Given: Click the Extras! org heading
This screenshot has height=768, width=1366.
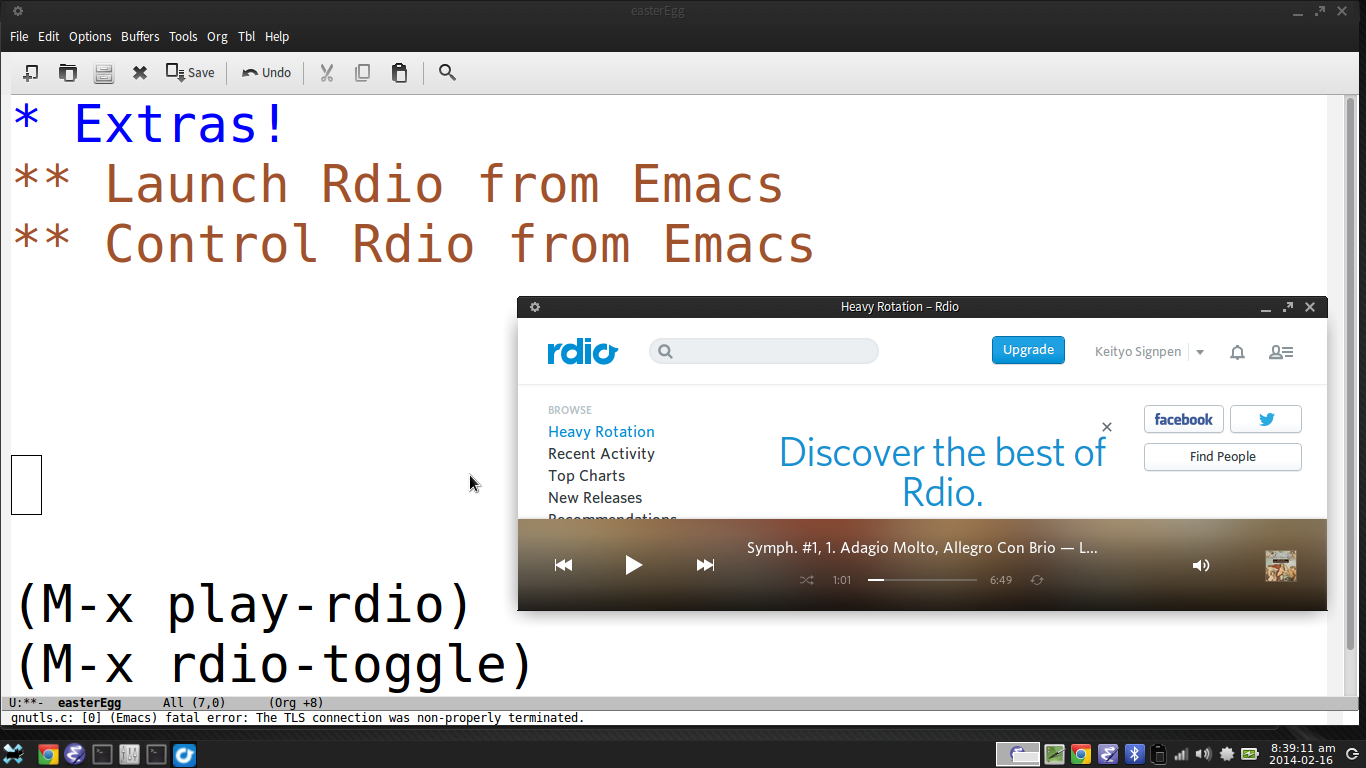Looking at the screenshot, I should (x=150, y=124).
